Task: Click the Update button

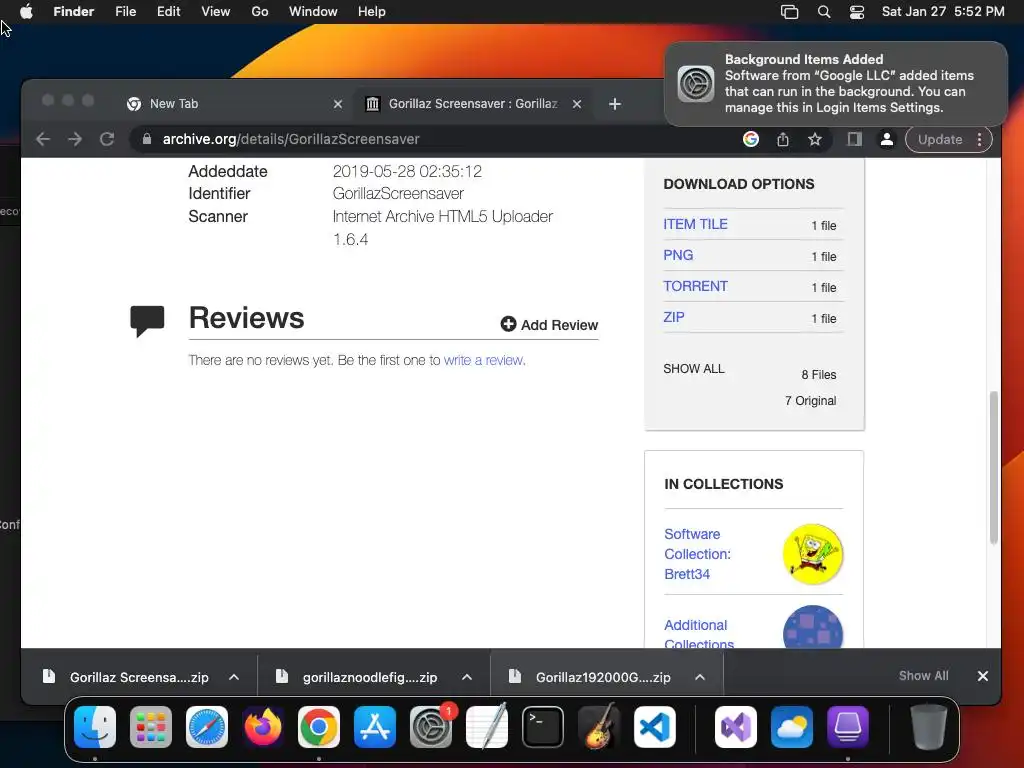Action: (x=940, y=139)
